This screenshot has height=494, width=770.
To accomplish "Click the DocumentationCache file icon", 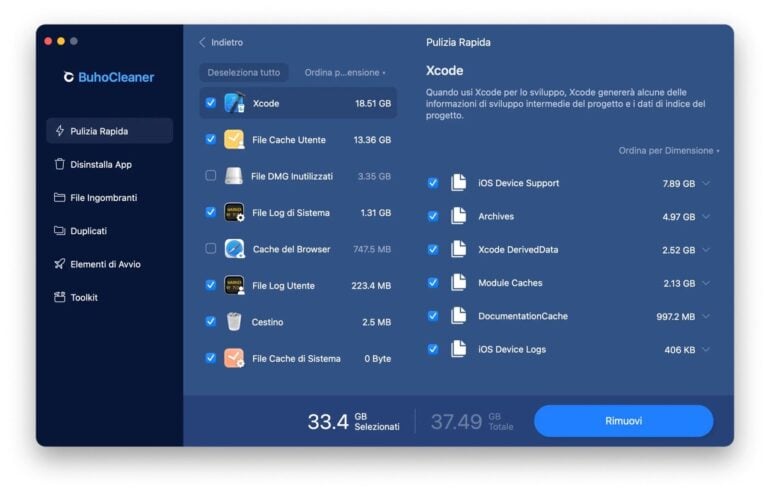I will point(459,316).
